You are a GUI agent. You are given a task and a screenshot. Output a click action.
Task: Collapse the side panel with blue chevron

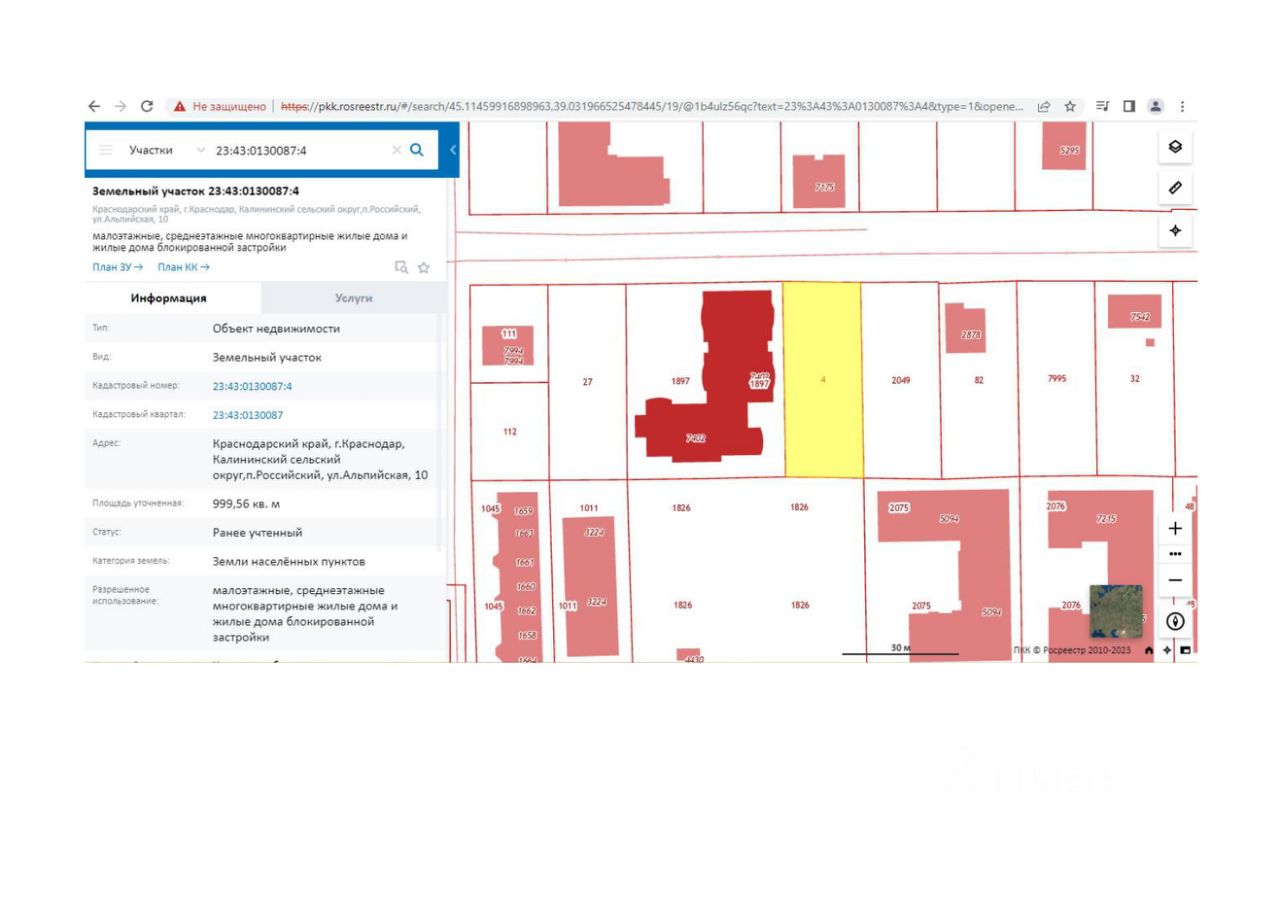(453, 150)
